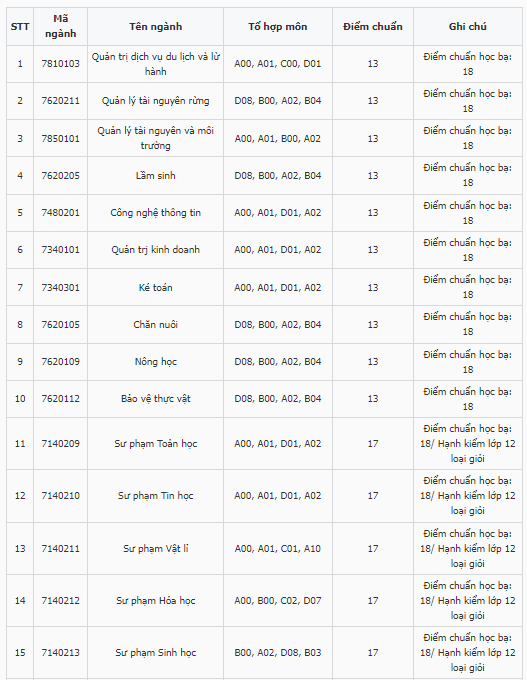The image size is (527, 680).
Task: Click the Quản trị kinh doanh cell
Action: [x=155, y=250]
